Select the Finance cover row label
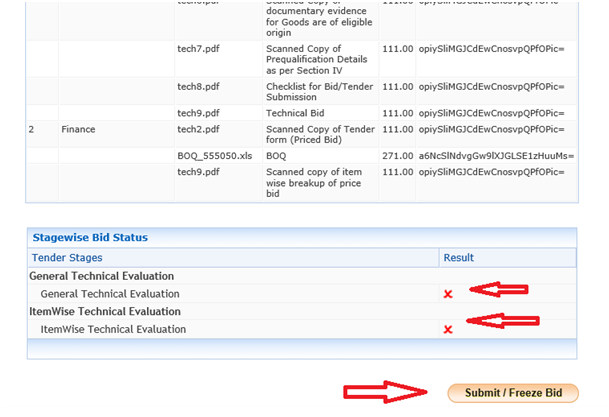 click(79, 129)
